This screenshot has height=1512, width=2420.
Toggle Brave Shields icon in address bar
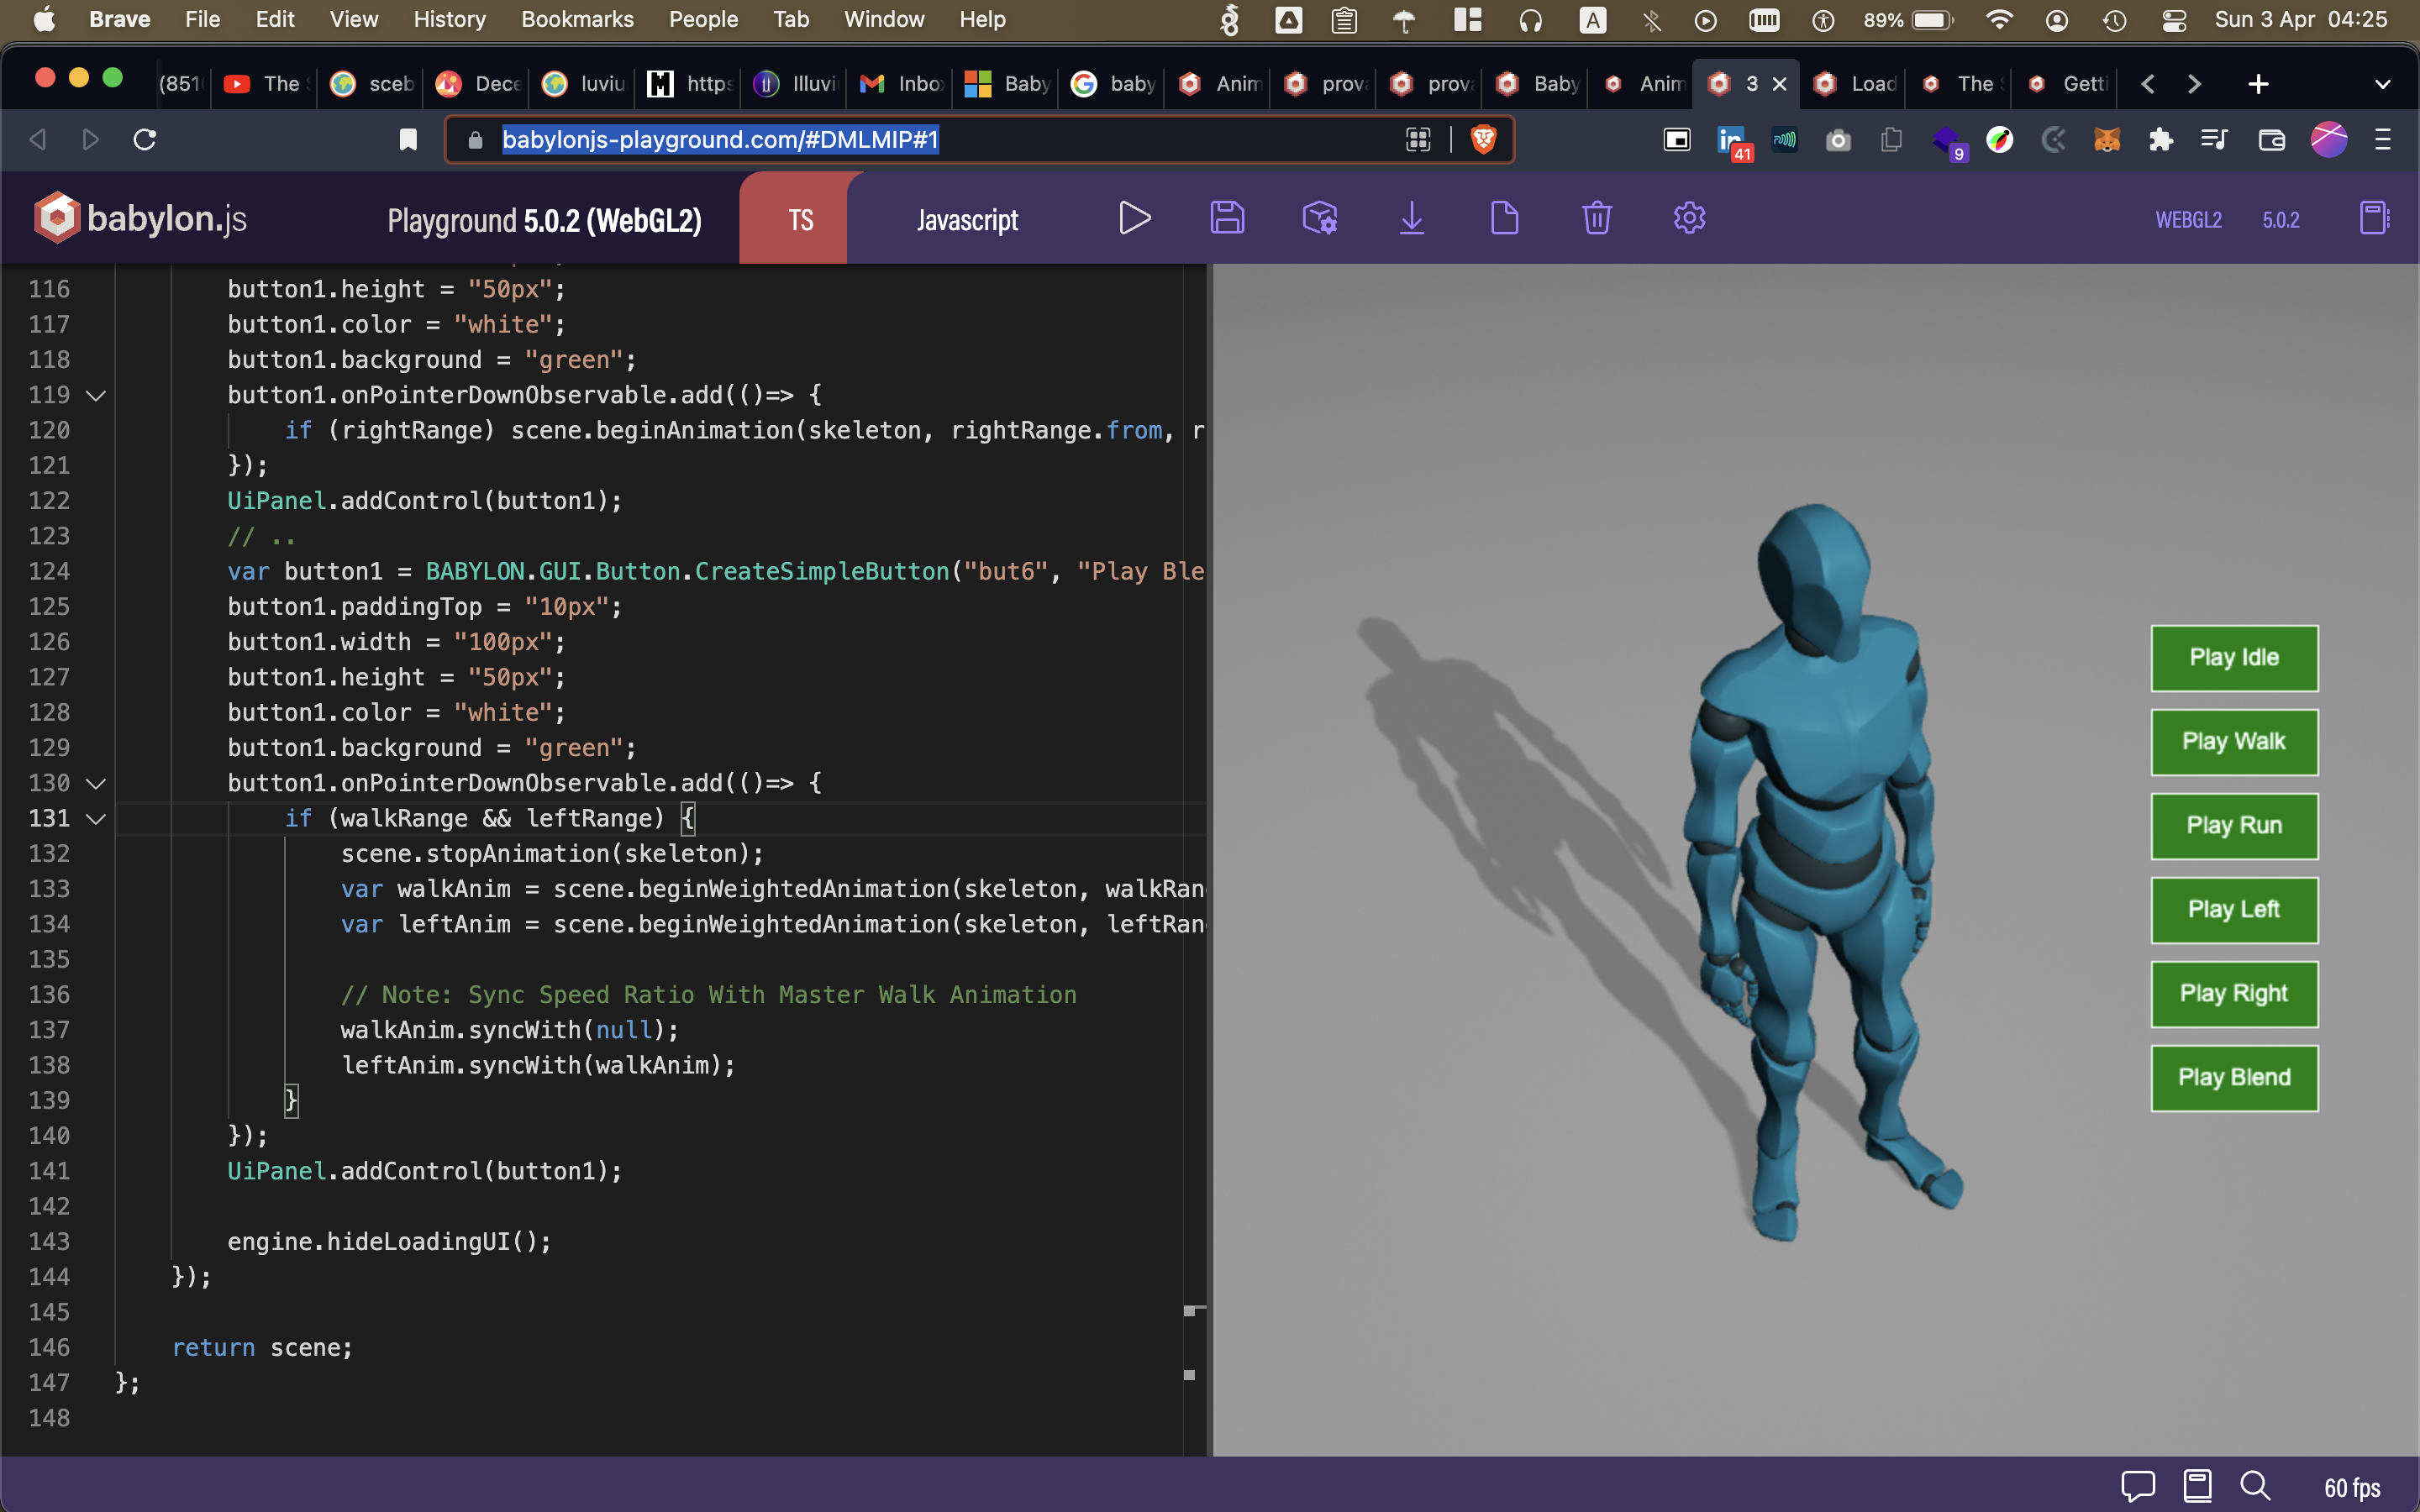coord(1483,140)
